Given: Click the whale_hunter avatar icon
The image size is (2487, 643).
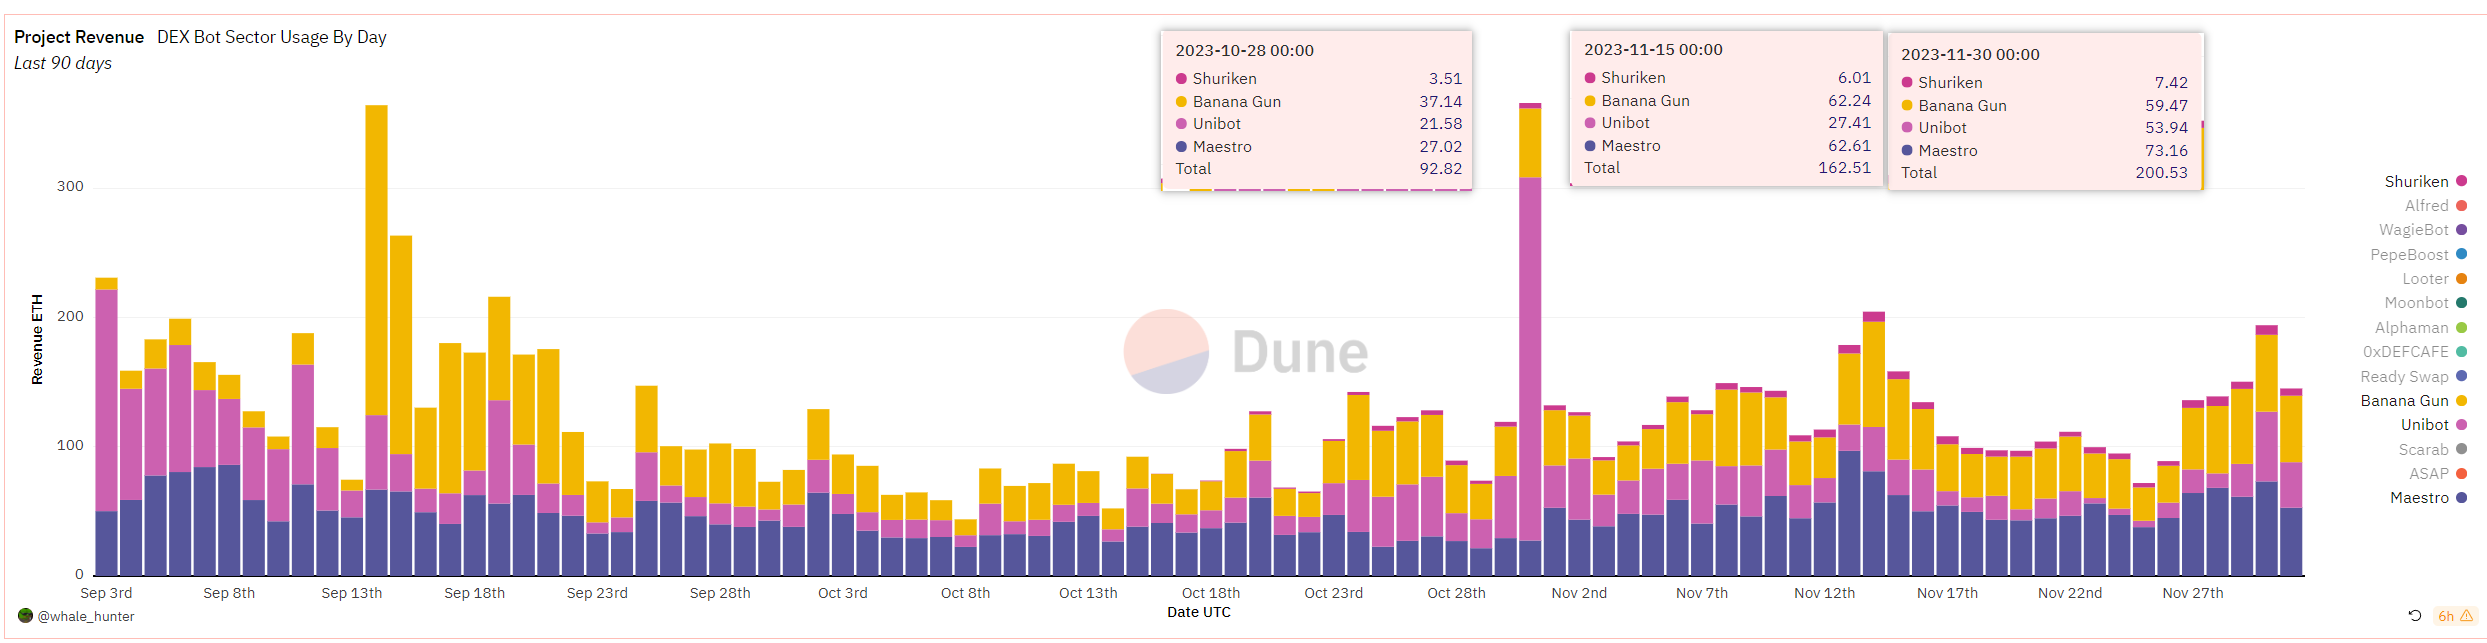Looking at the screenshot, I should pyautogui.click(x=25, y=616).
